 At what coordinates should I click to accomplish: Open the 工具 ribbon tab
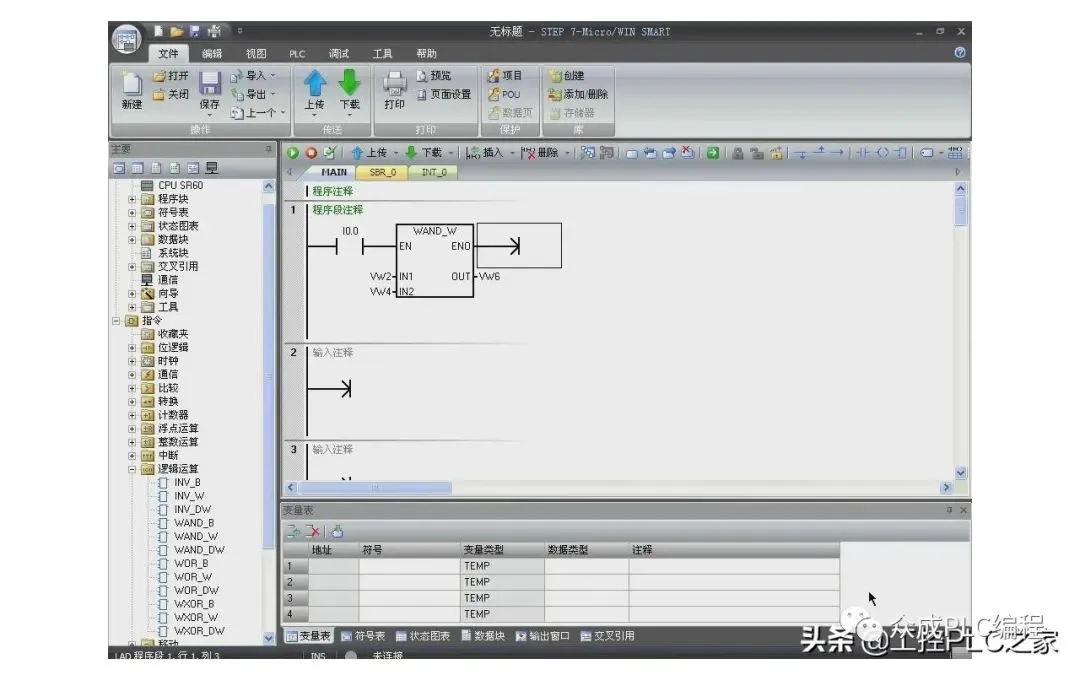(382, 54)
